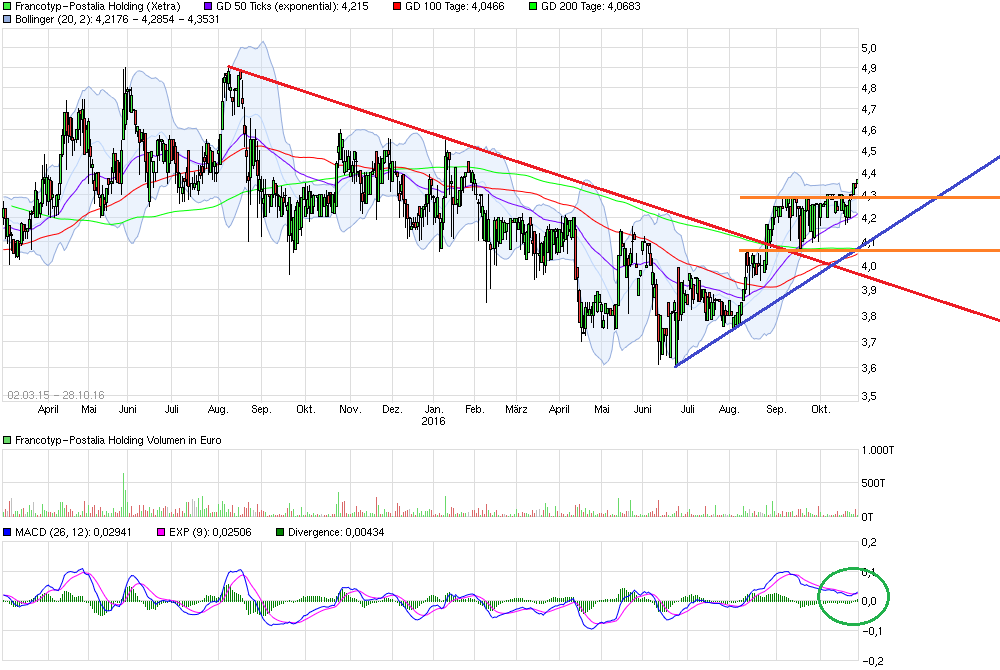The image size is (1000, 670).
Task: Click the green Volumen in Euro legend swatch
Action: tap(7, 440)
